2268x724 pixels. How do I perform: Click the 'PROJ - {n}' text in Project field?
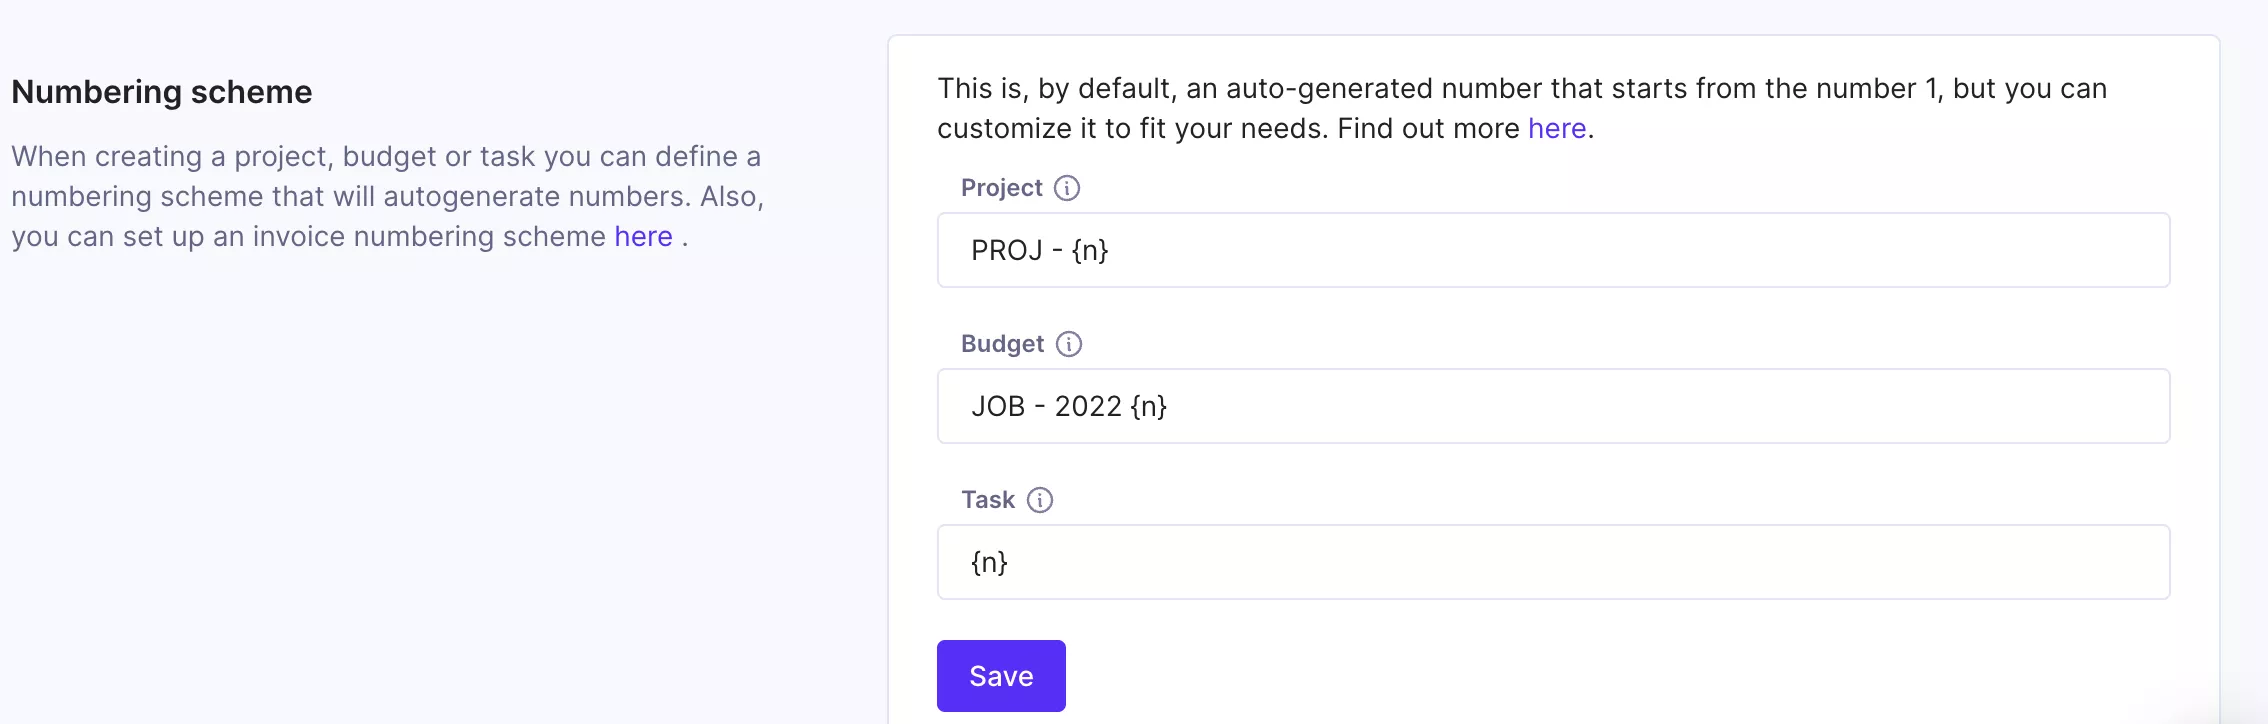point(1040,250)
